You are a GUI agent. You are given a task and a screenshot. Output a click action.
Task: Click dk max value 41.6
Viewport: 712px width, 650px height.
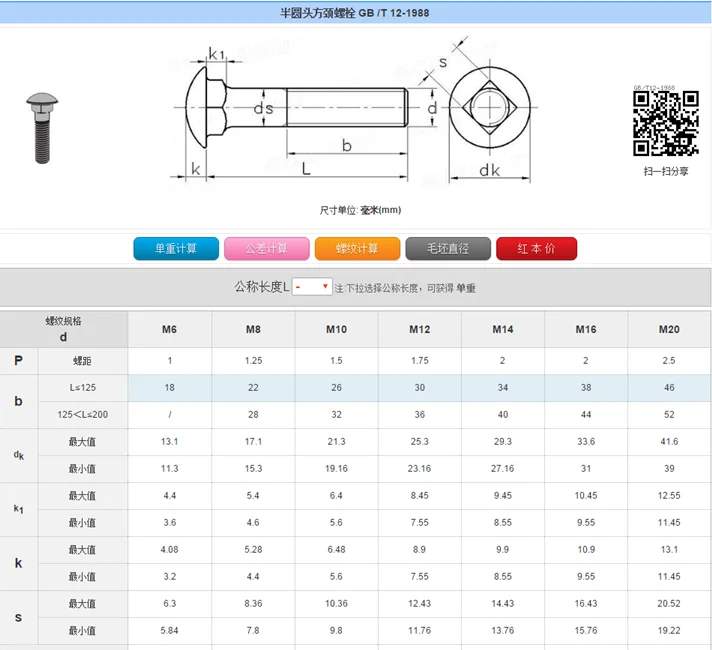tap(669, 442)
